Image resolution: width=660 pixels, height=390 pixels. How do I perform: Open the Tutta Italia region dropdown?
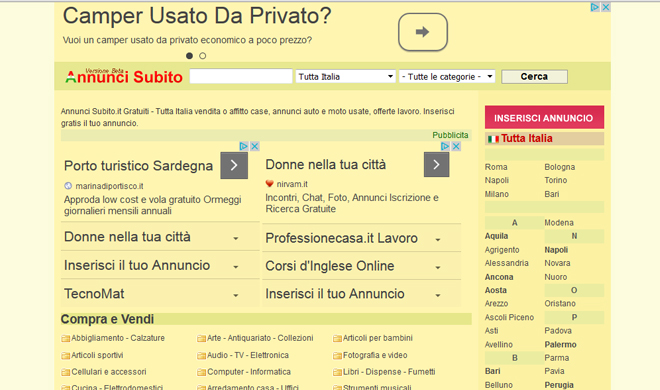346,77
